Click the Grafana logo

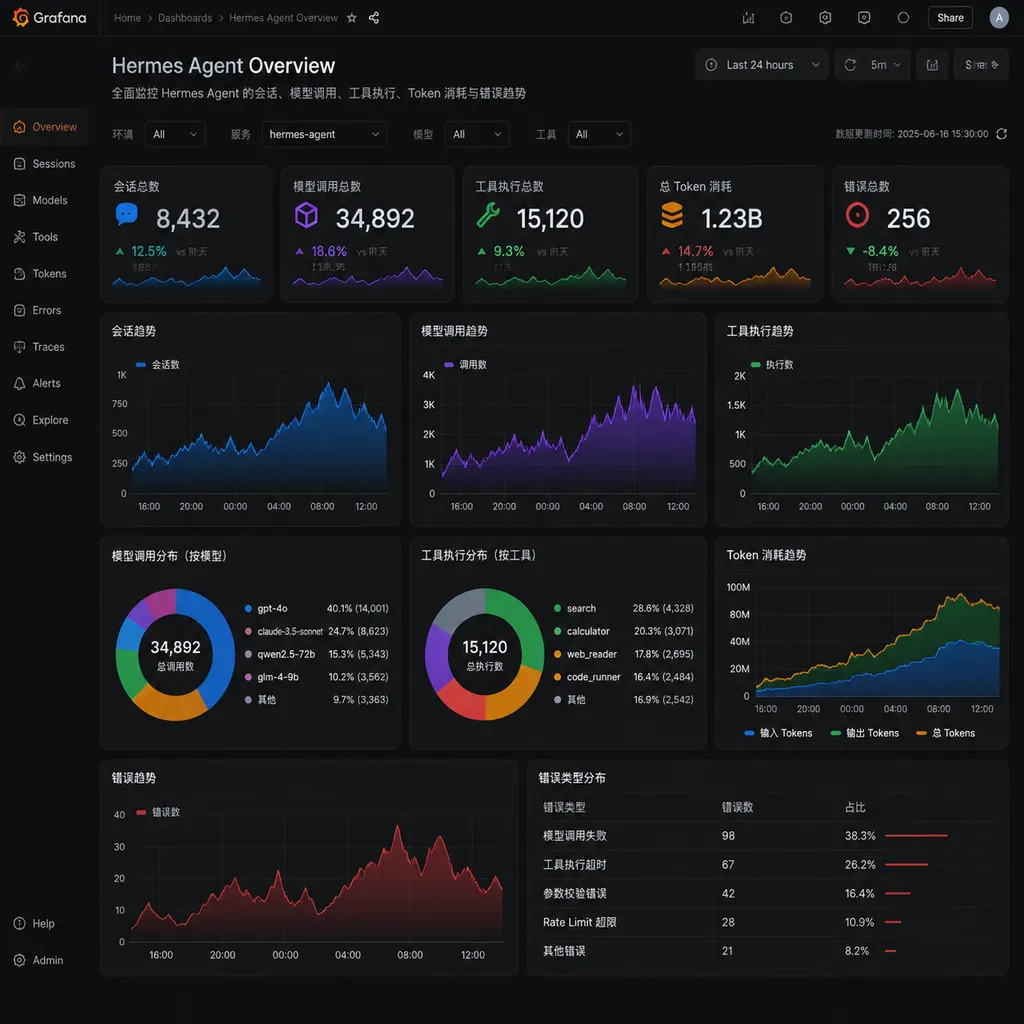coord(50,18)
